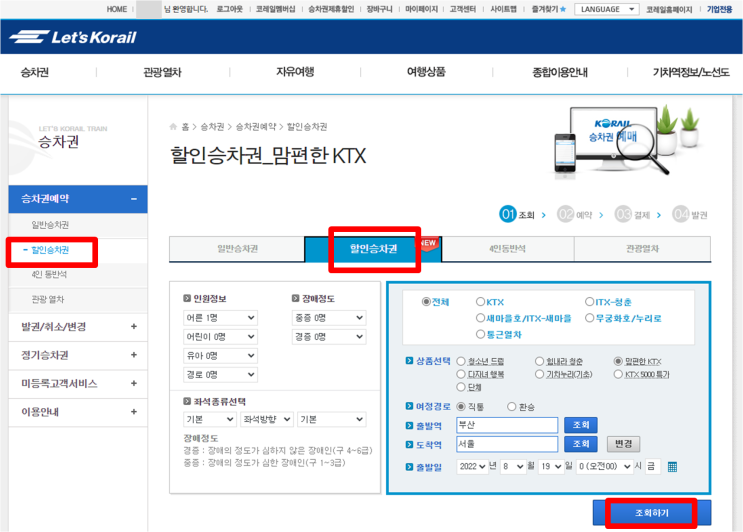This screenshot has height=532, width=743.
Task: Expand the 이용안내 sidebar section
Action: click(x=134, y=412)
